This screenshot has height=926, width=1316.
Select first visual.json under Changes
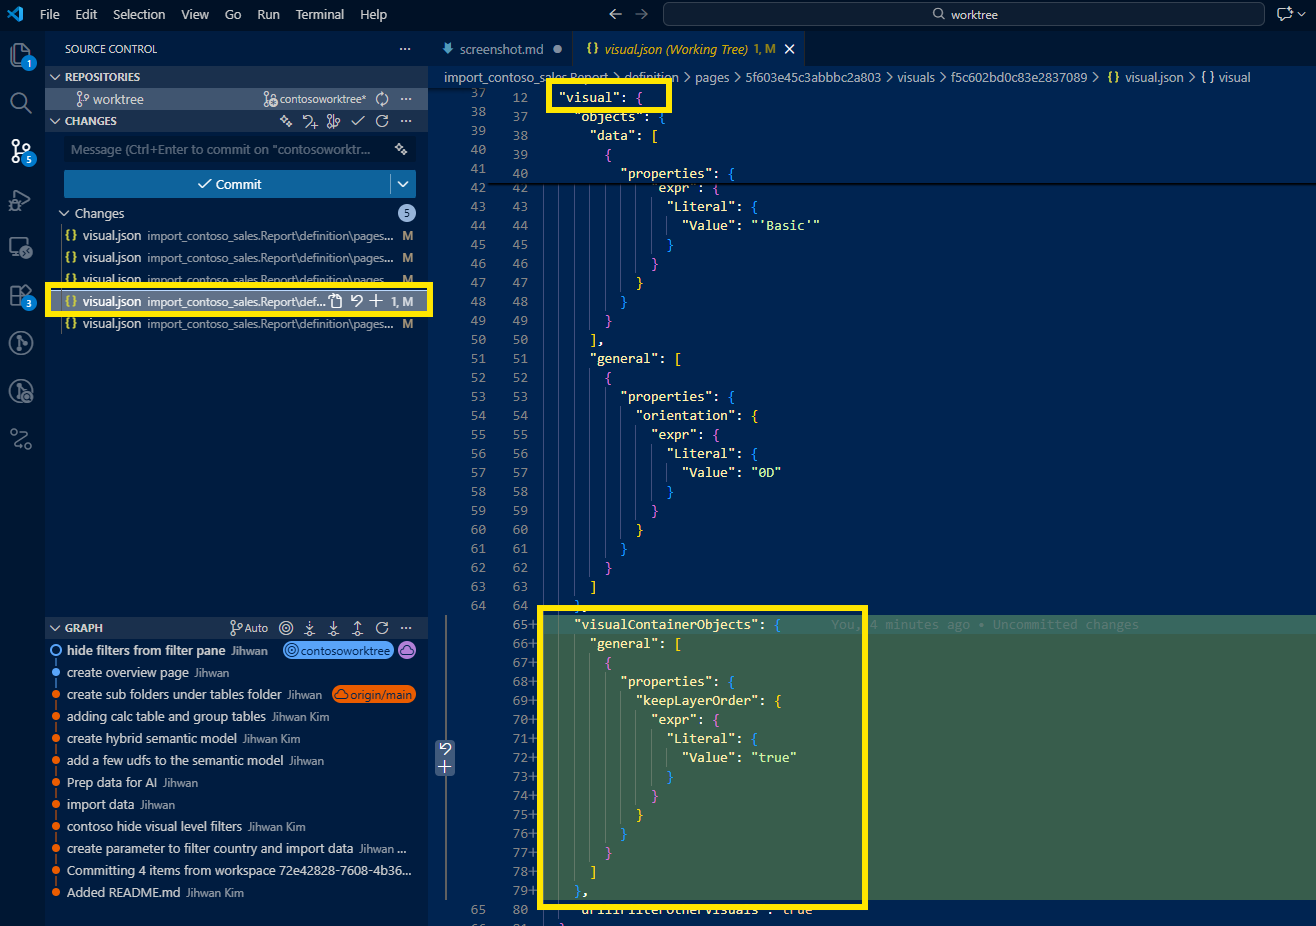coord(238,235)
